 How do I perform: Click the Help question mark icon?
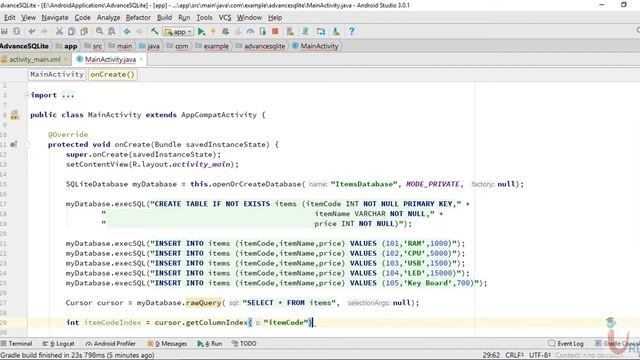(351, 31)
